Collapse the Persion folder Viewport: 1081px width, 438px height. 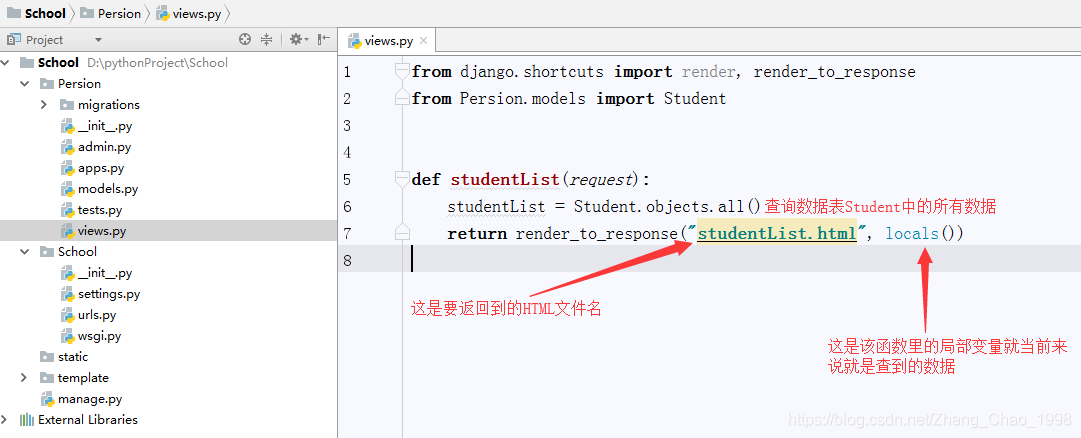coord(25,83)
